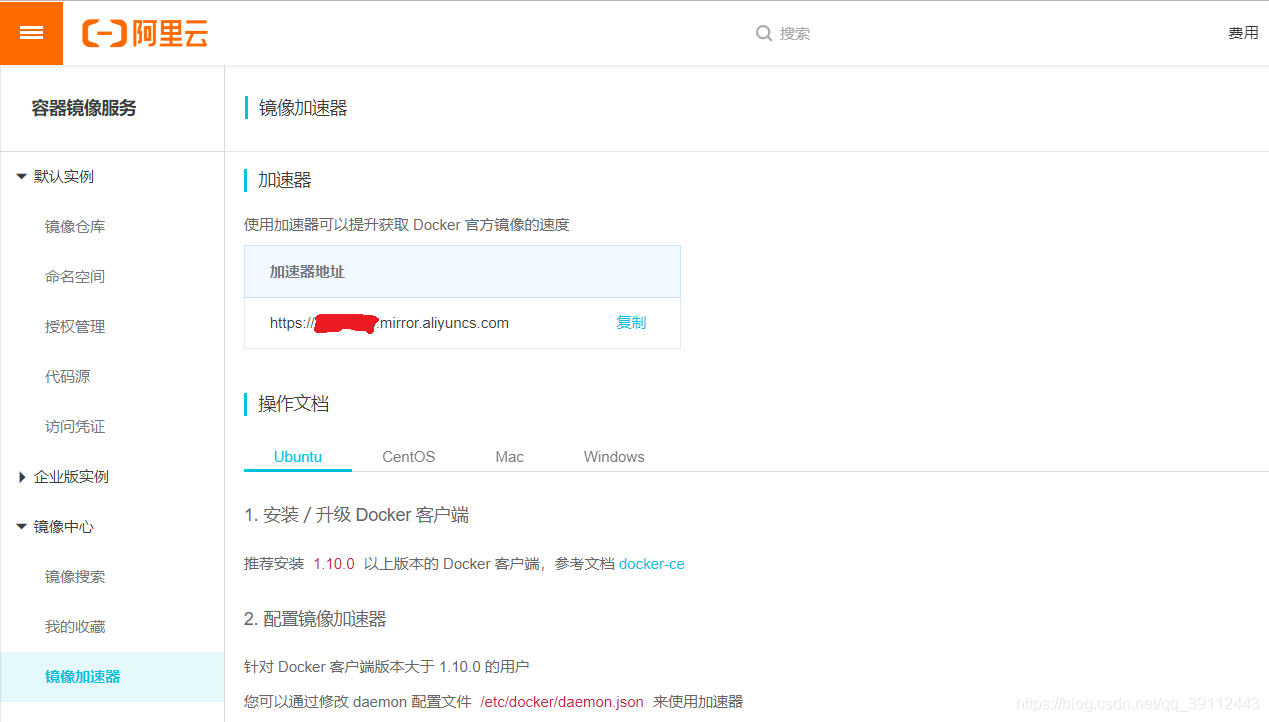Open the hamburger menu button
Screen dimensions: 1269x722
(31, 33)
